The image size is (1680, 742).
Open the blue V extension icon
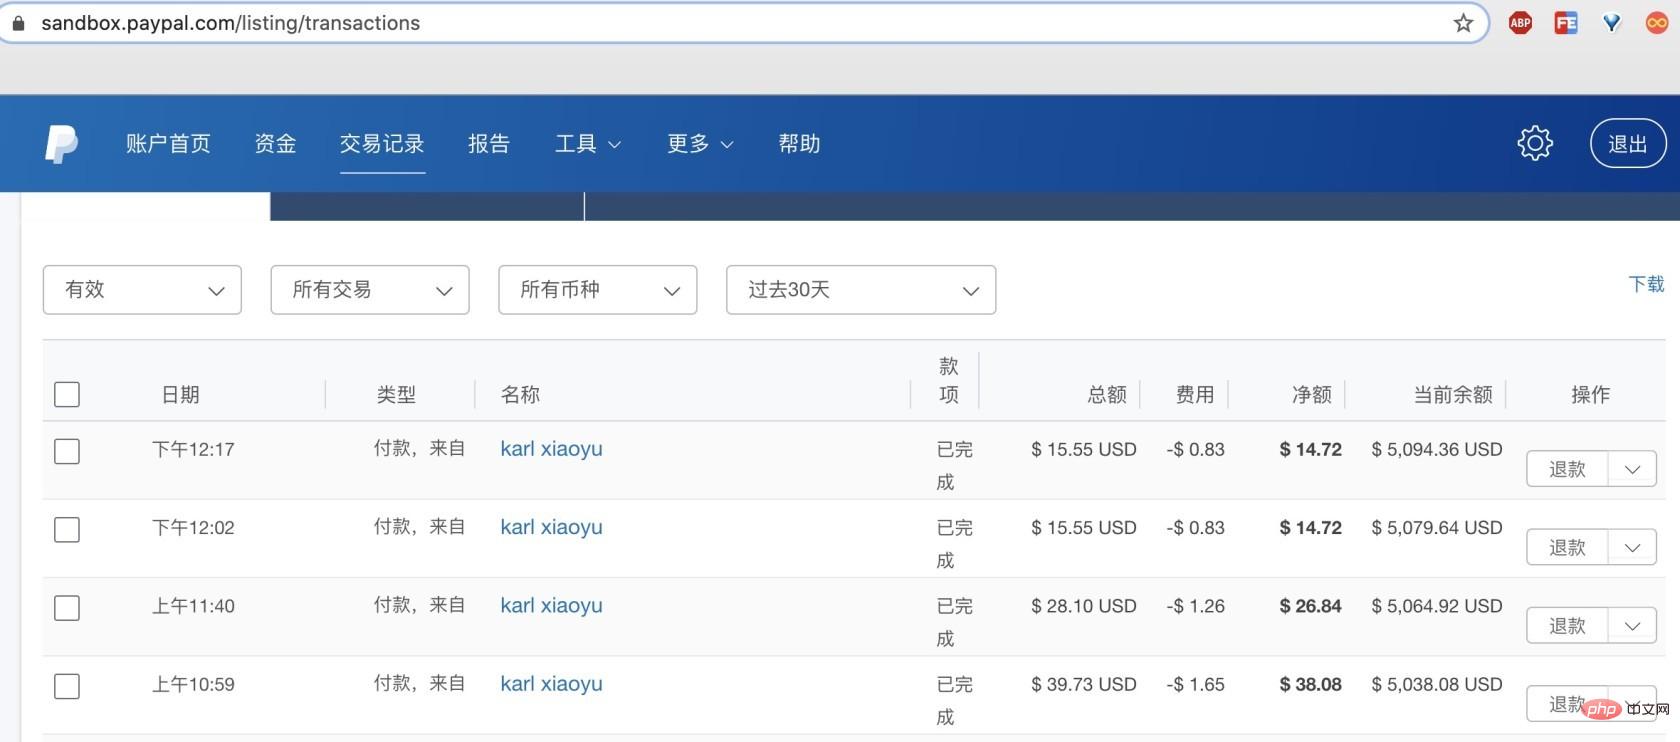(1611, 23)
